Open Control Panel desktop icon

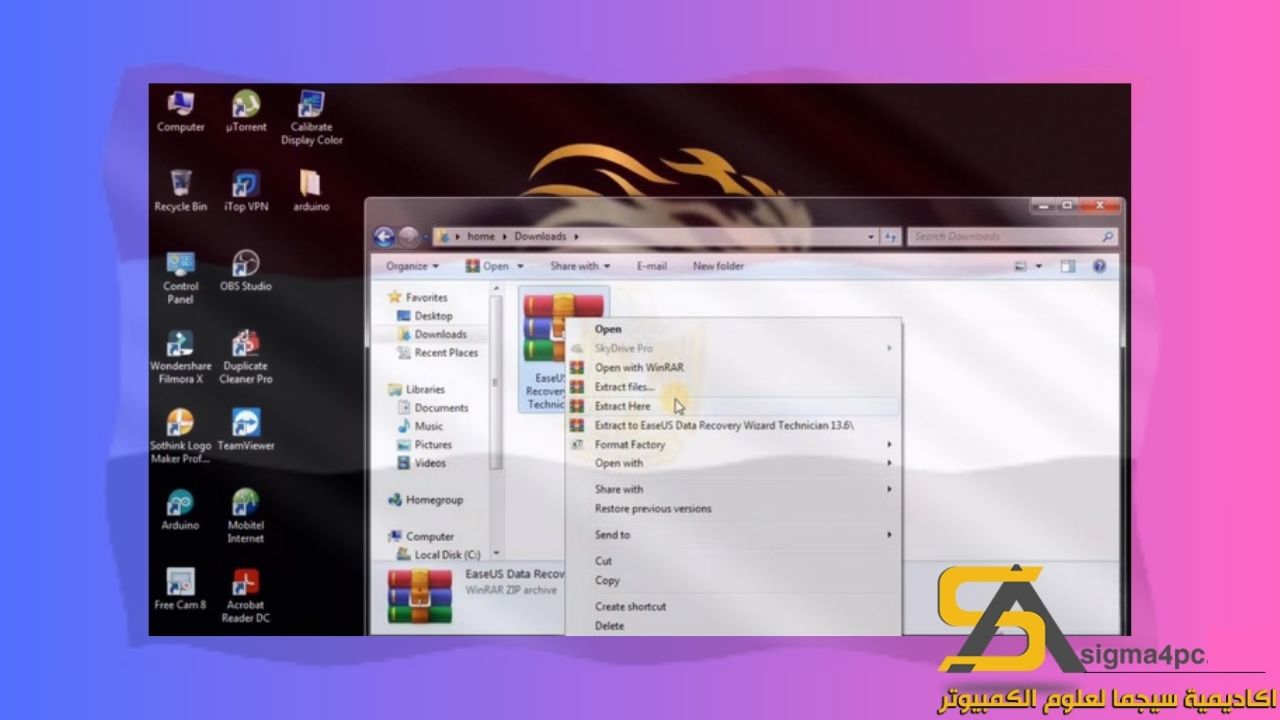coord(181,277)
